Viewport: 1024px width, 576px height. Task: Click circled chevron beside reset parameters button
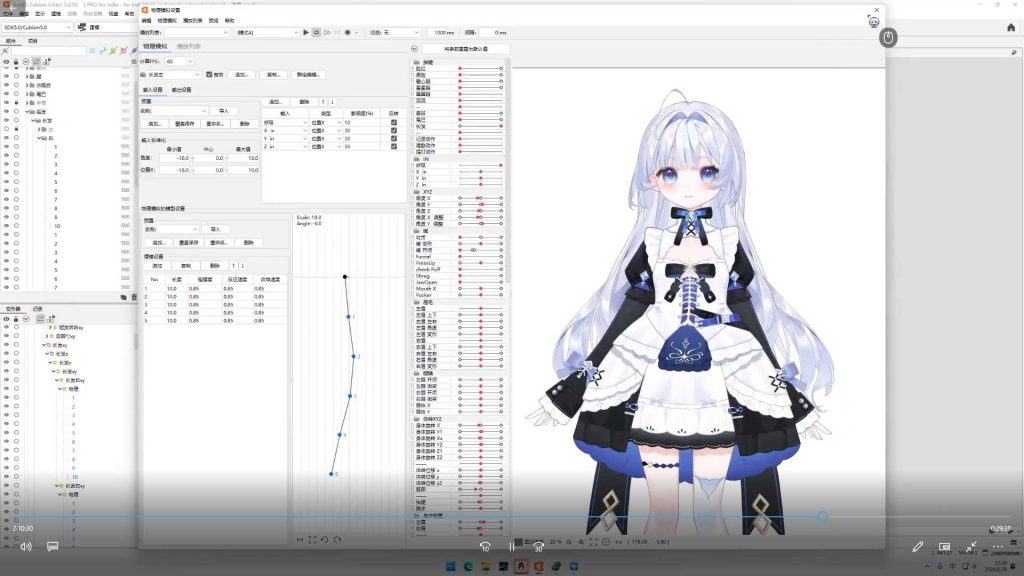tap(414, 49)
